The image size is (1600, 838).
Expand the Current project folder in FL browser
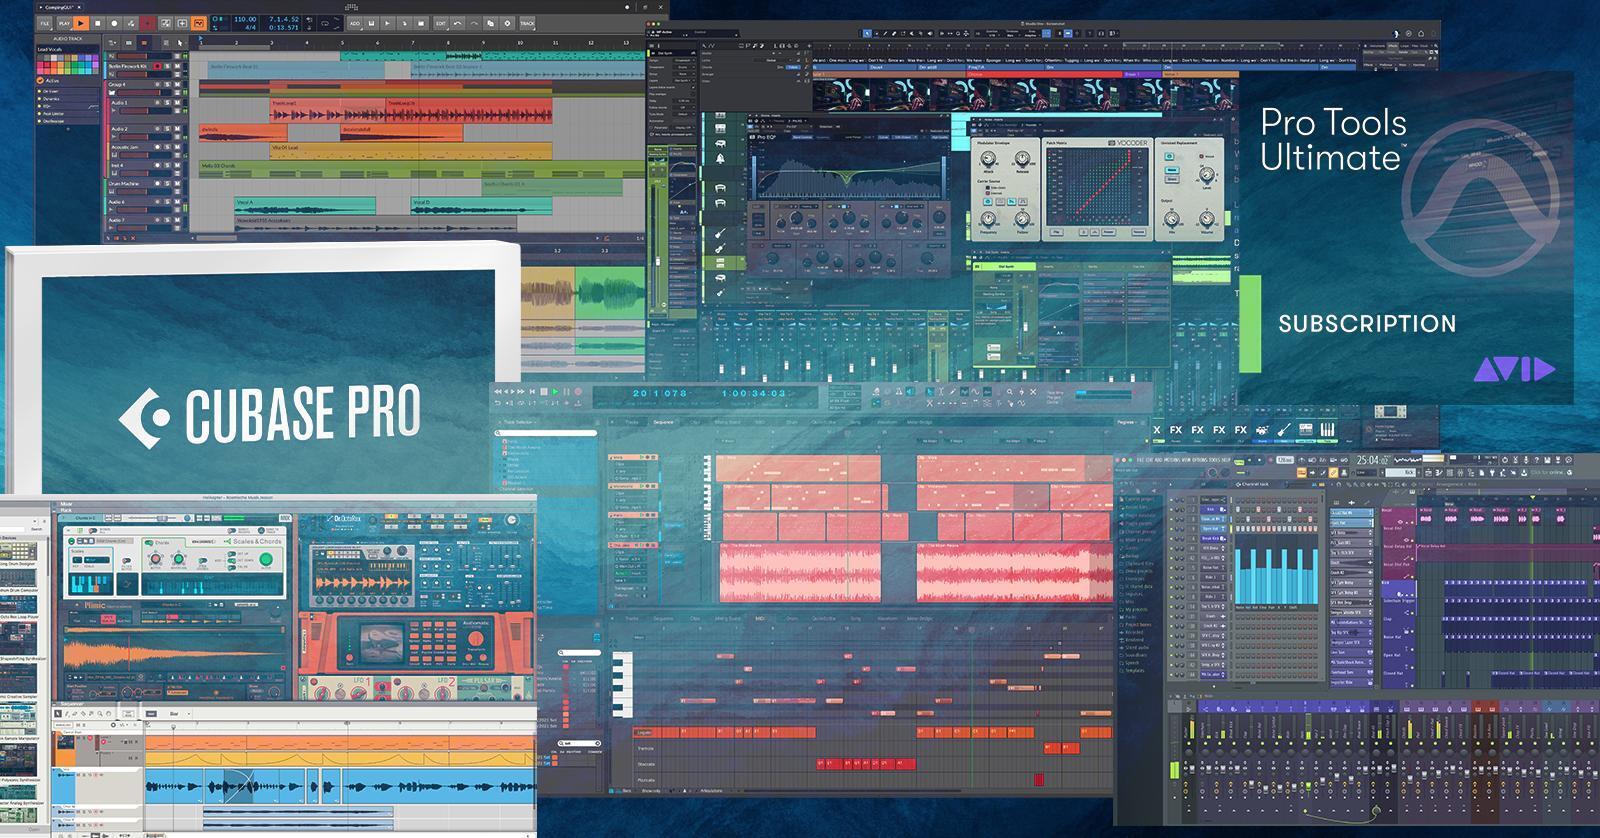click(1138, 499)
